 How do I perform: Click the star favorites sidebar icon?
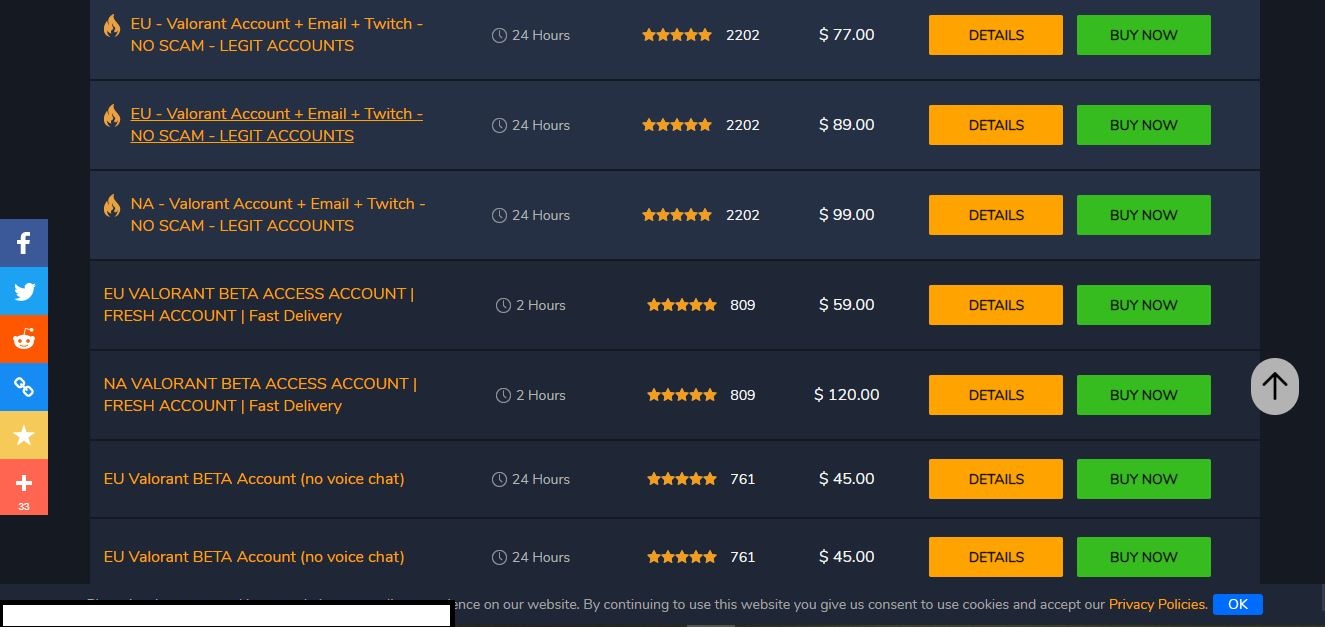tap(24, 435)
